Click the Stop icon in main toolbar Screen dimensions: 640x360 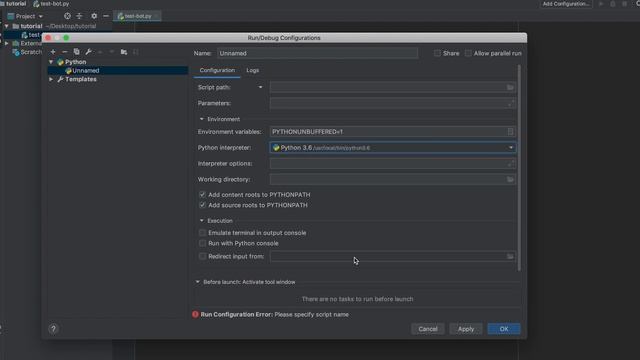pyautogui.click(x=624, y=4)
